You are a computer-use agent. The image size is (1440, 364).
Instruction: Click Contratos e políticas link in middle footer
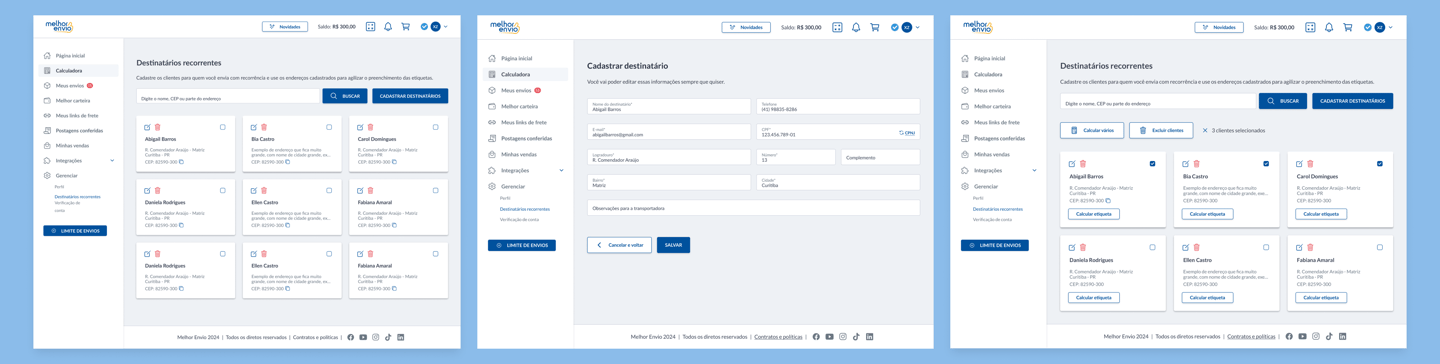tap(778, 337)
